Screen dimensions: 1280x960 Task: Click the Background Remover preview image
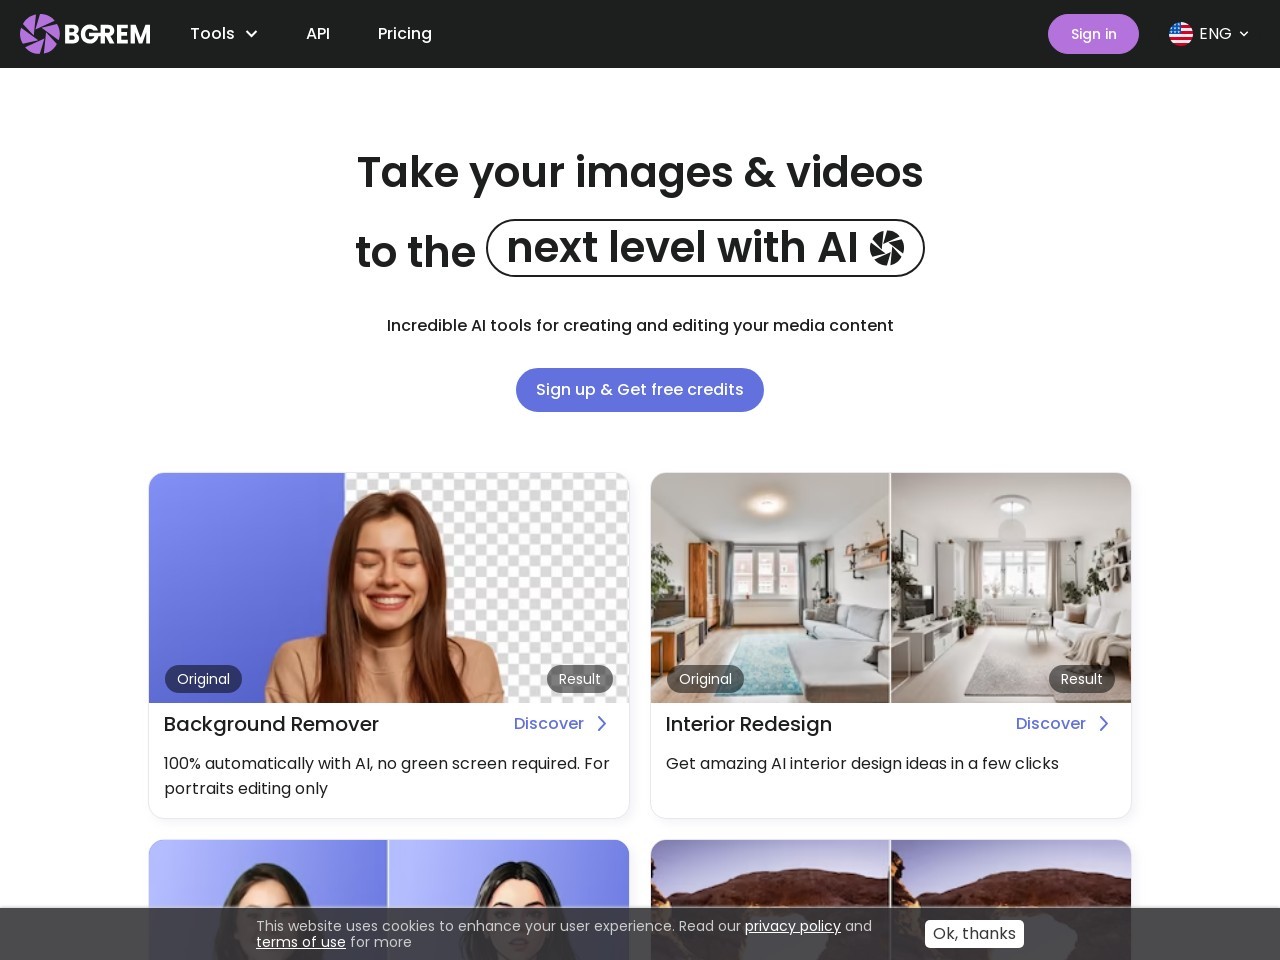tap(389, 588)
